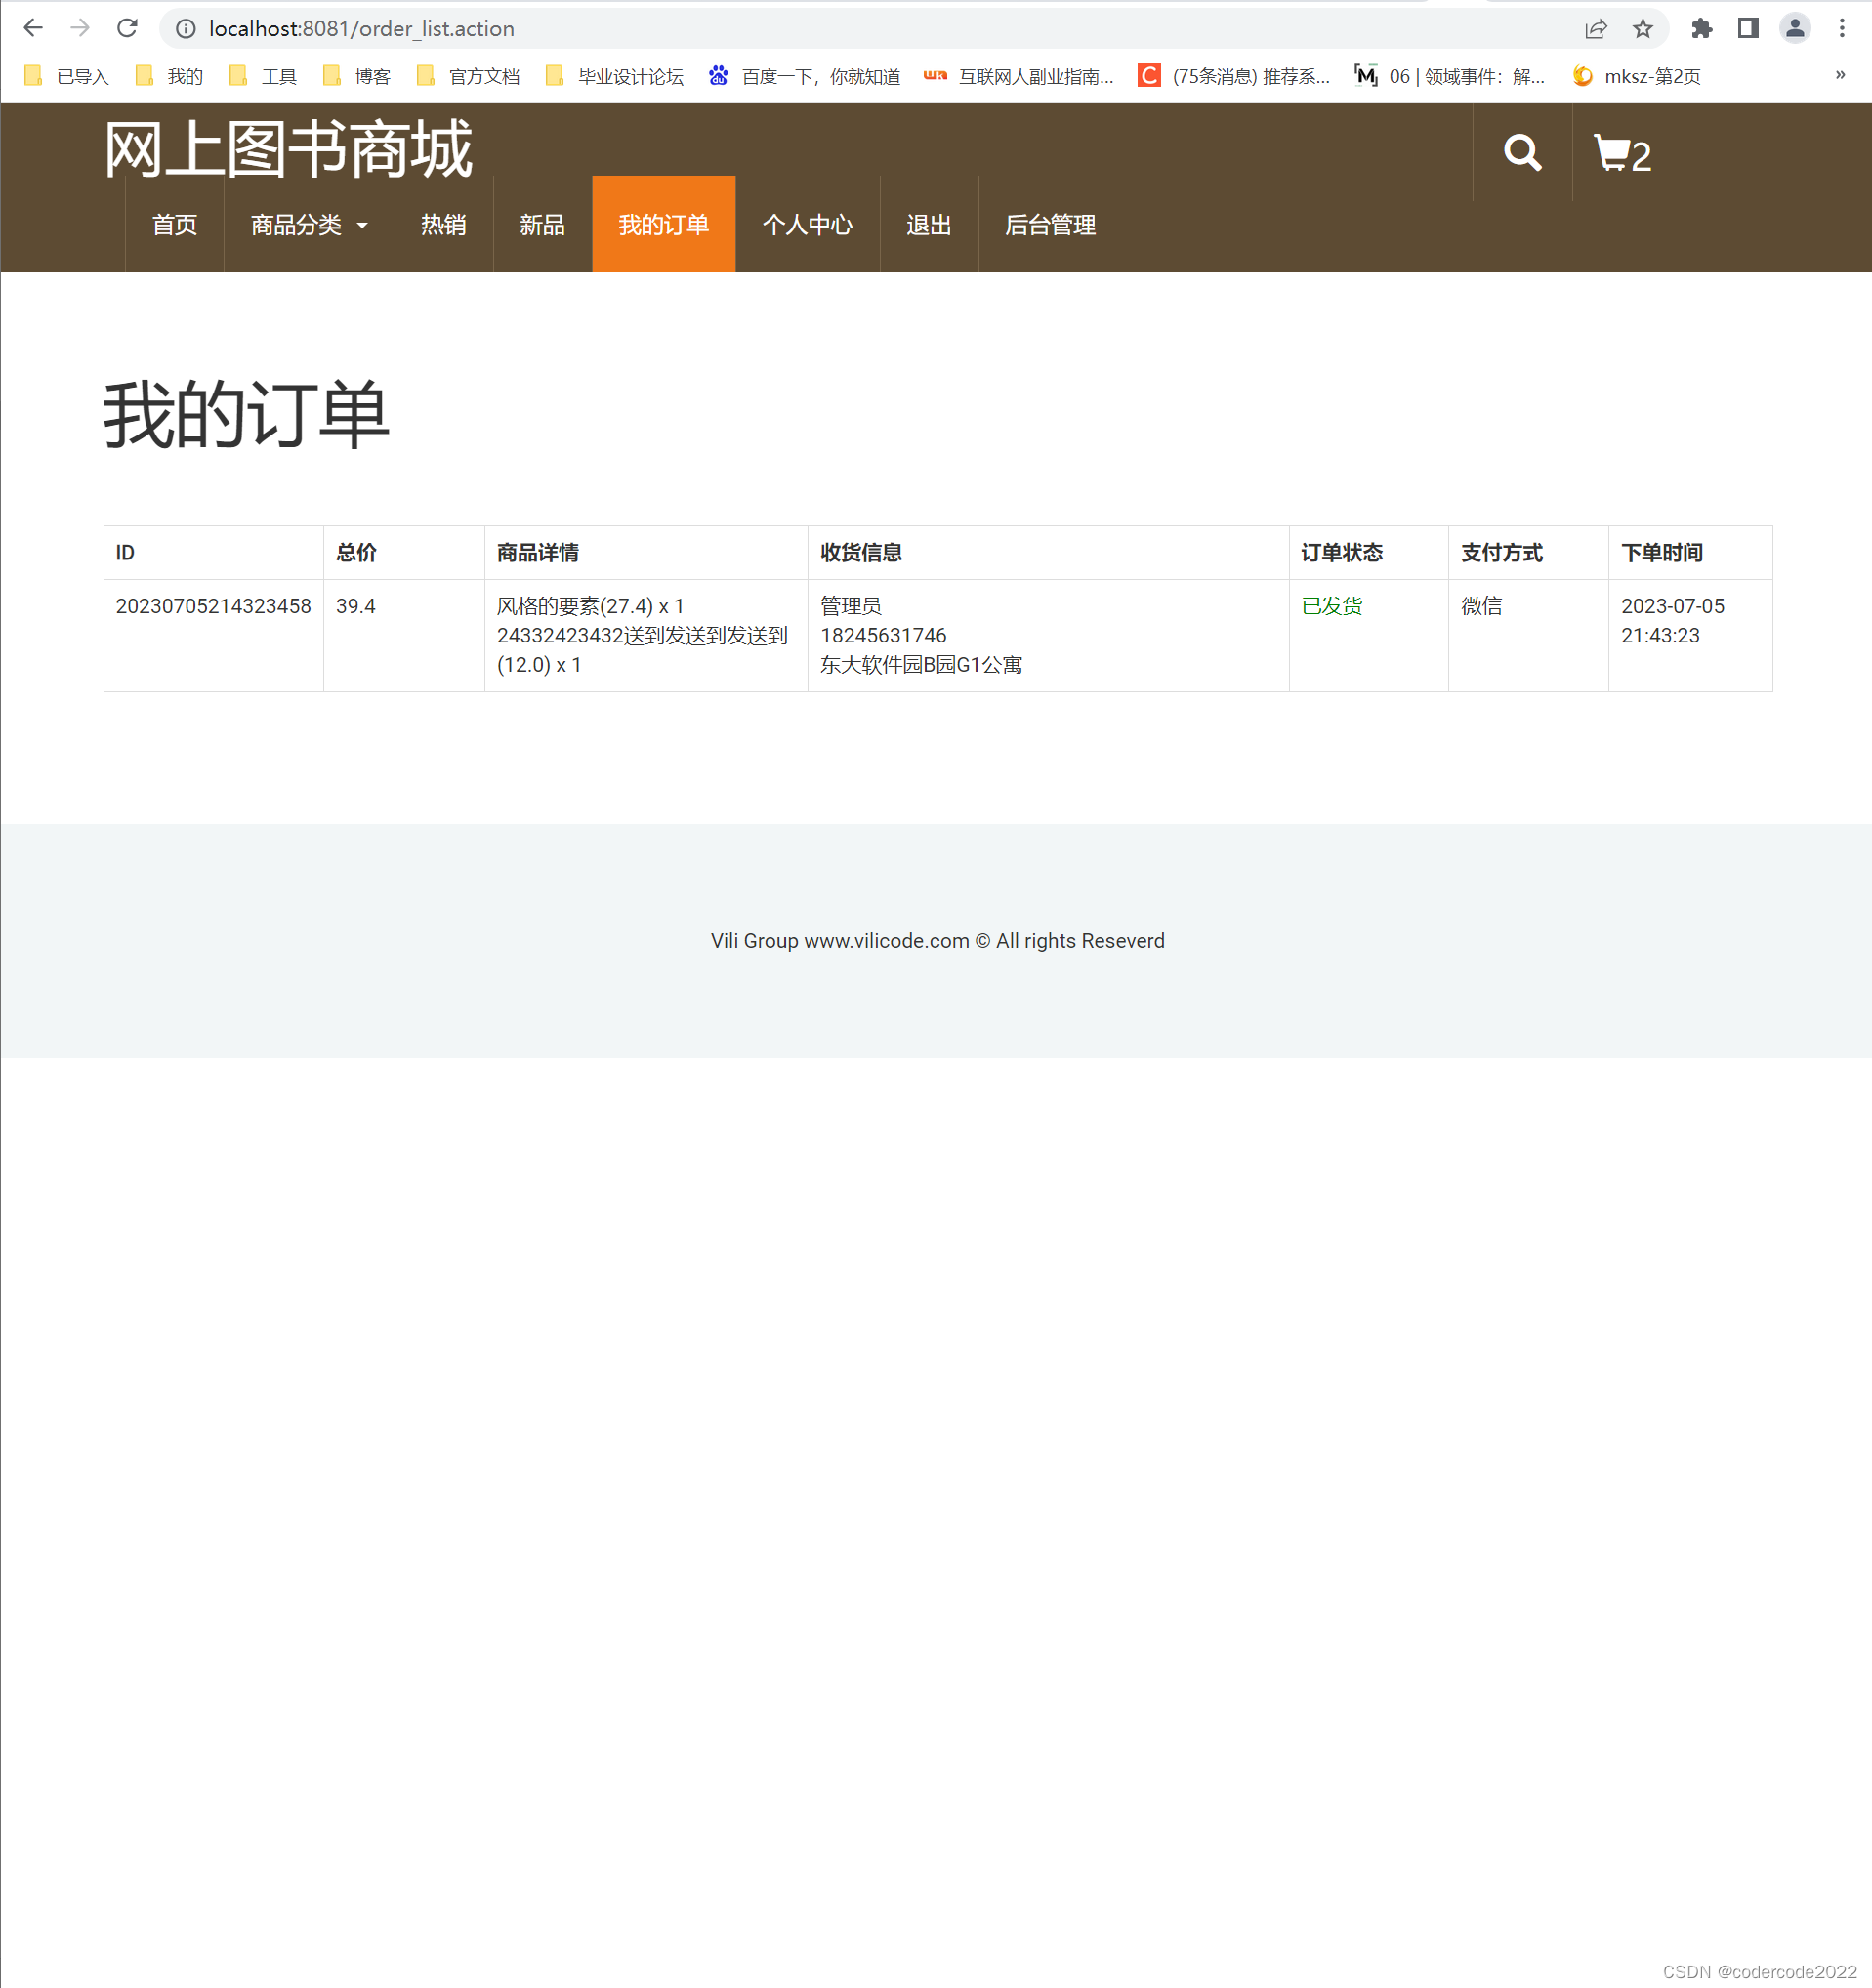
Task: Open the Chrome three-dot menu
Action: (1843, 28)
